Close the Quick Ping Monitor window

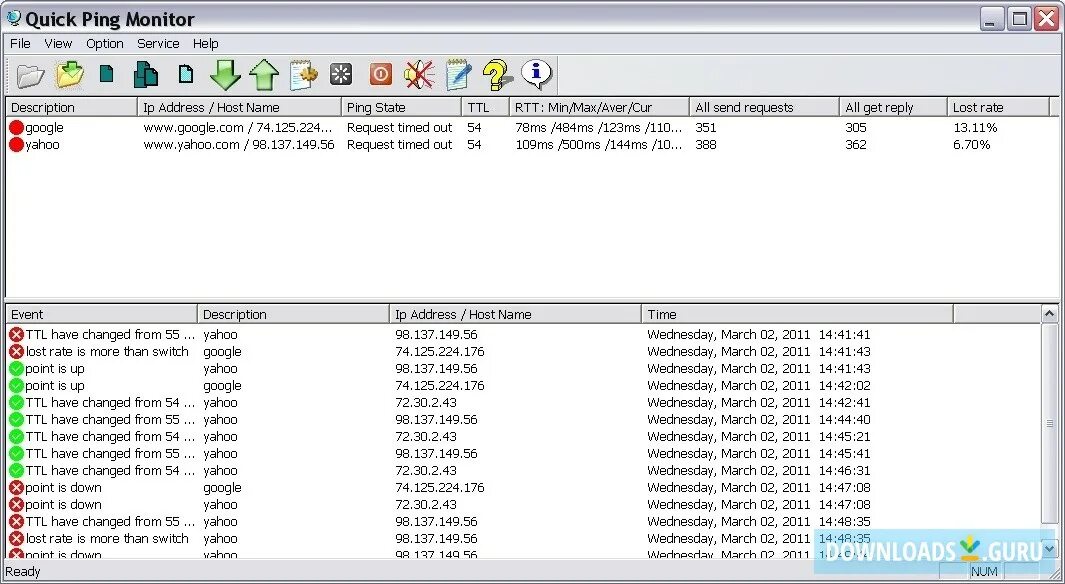point(1047,19)
